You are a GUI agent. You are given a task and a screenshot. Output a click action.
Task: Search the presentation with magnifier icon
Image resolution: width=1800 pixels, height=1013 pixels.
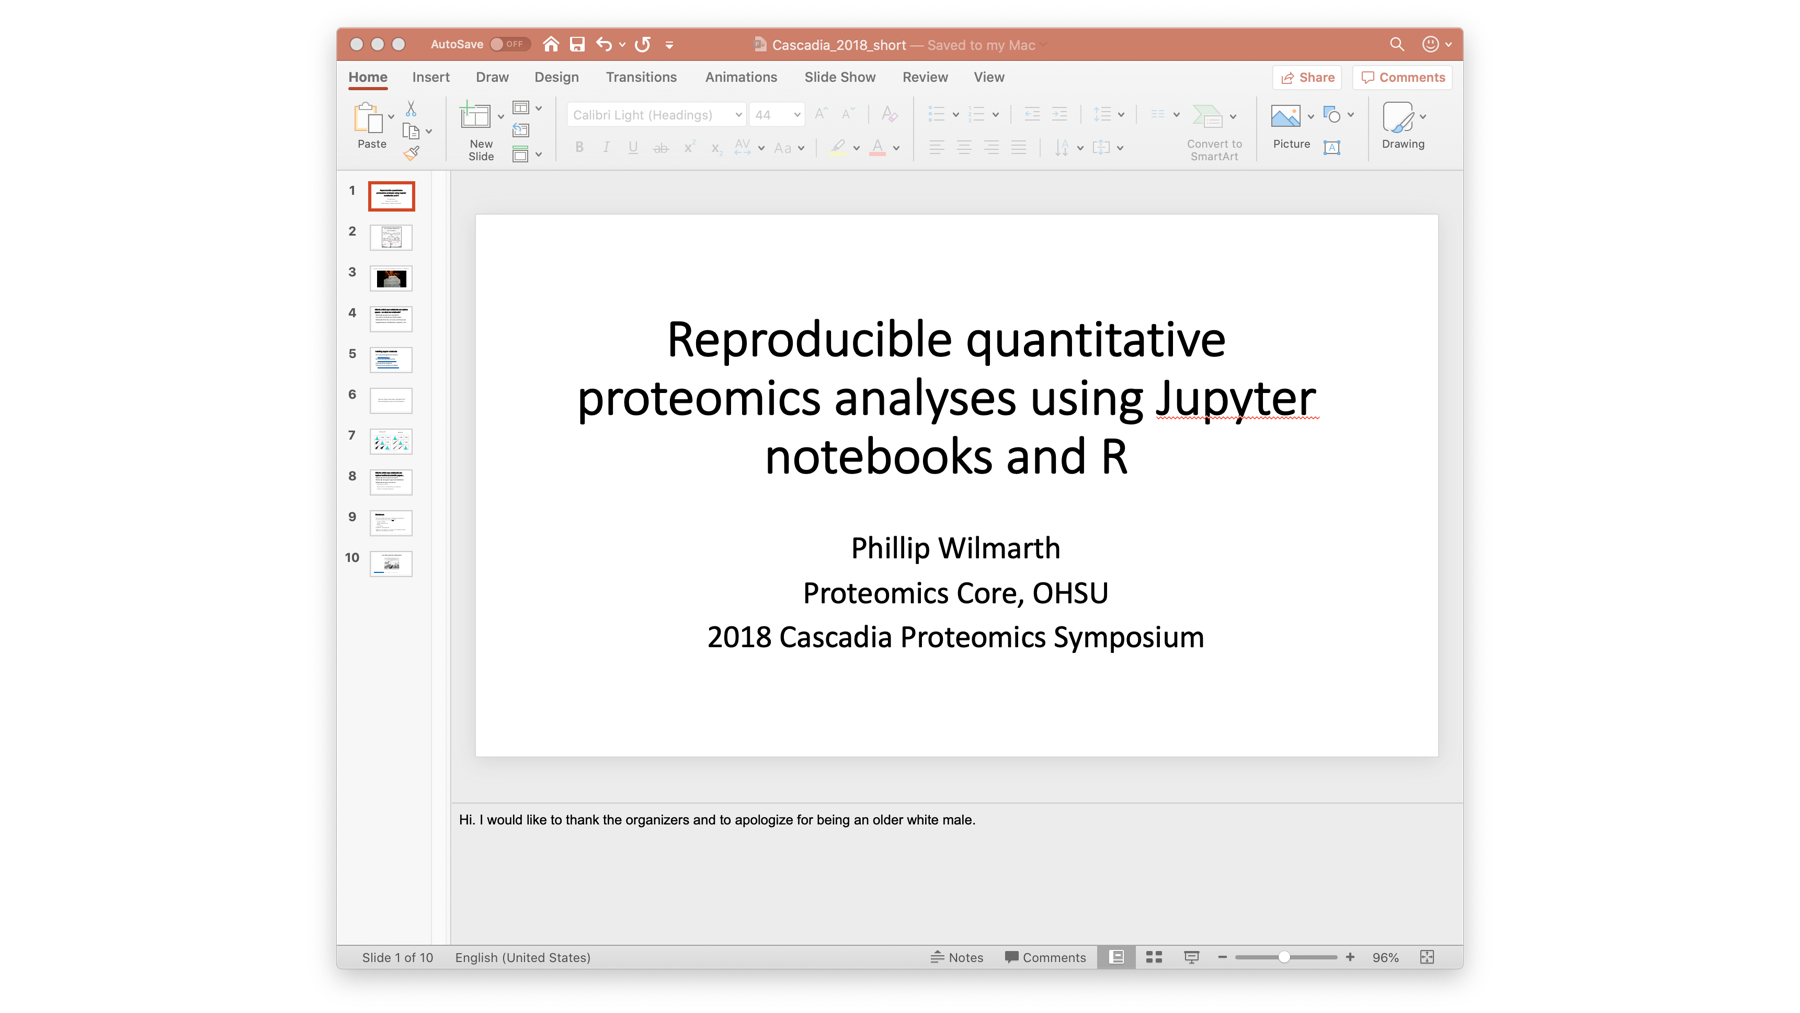[1397, 44]
